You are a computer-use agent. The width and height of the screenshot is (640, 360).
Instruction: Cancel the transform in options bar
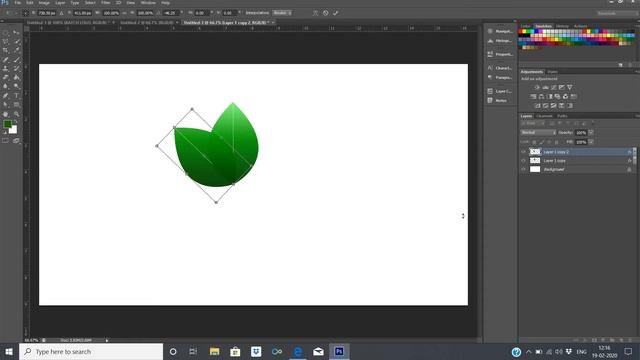point(326,13)
